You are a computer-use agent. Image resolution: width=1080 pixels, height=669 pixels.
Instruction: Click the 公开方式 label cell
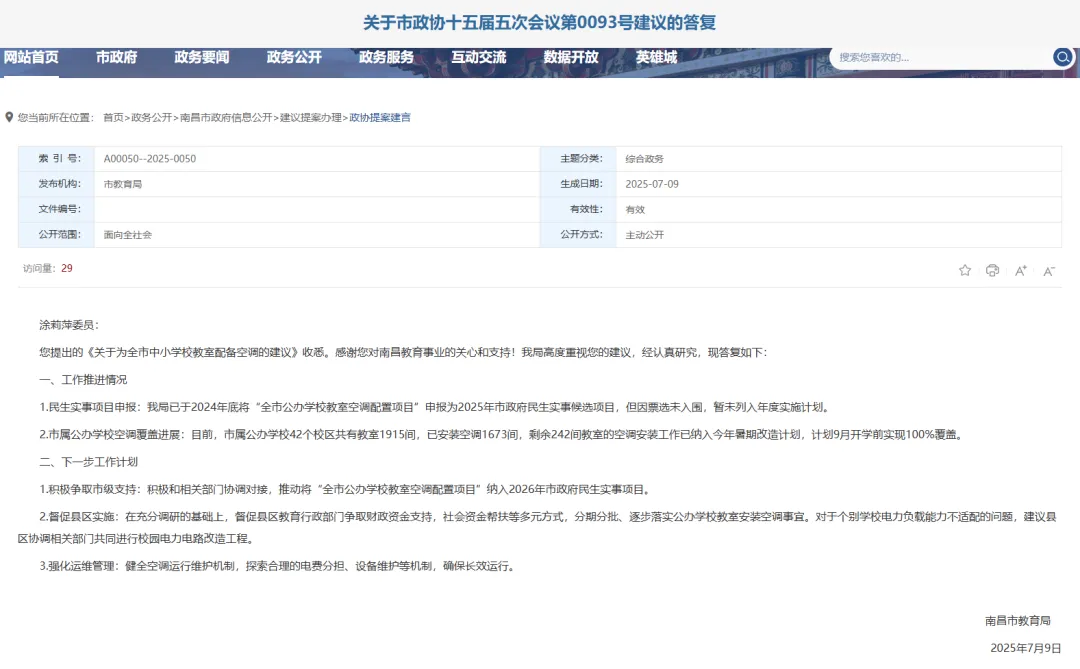tap(578, 234)
